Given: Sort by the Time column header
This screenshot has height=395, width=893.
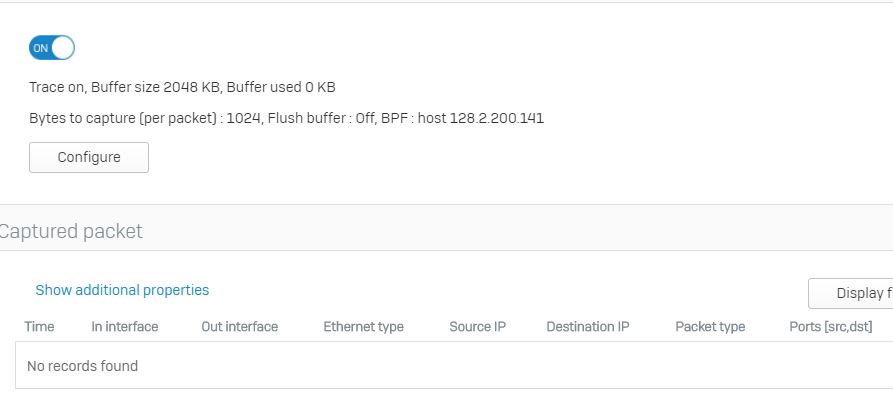Looking at the screenshot, I should coord(39,327).
